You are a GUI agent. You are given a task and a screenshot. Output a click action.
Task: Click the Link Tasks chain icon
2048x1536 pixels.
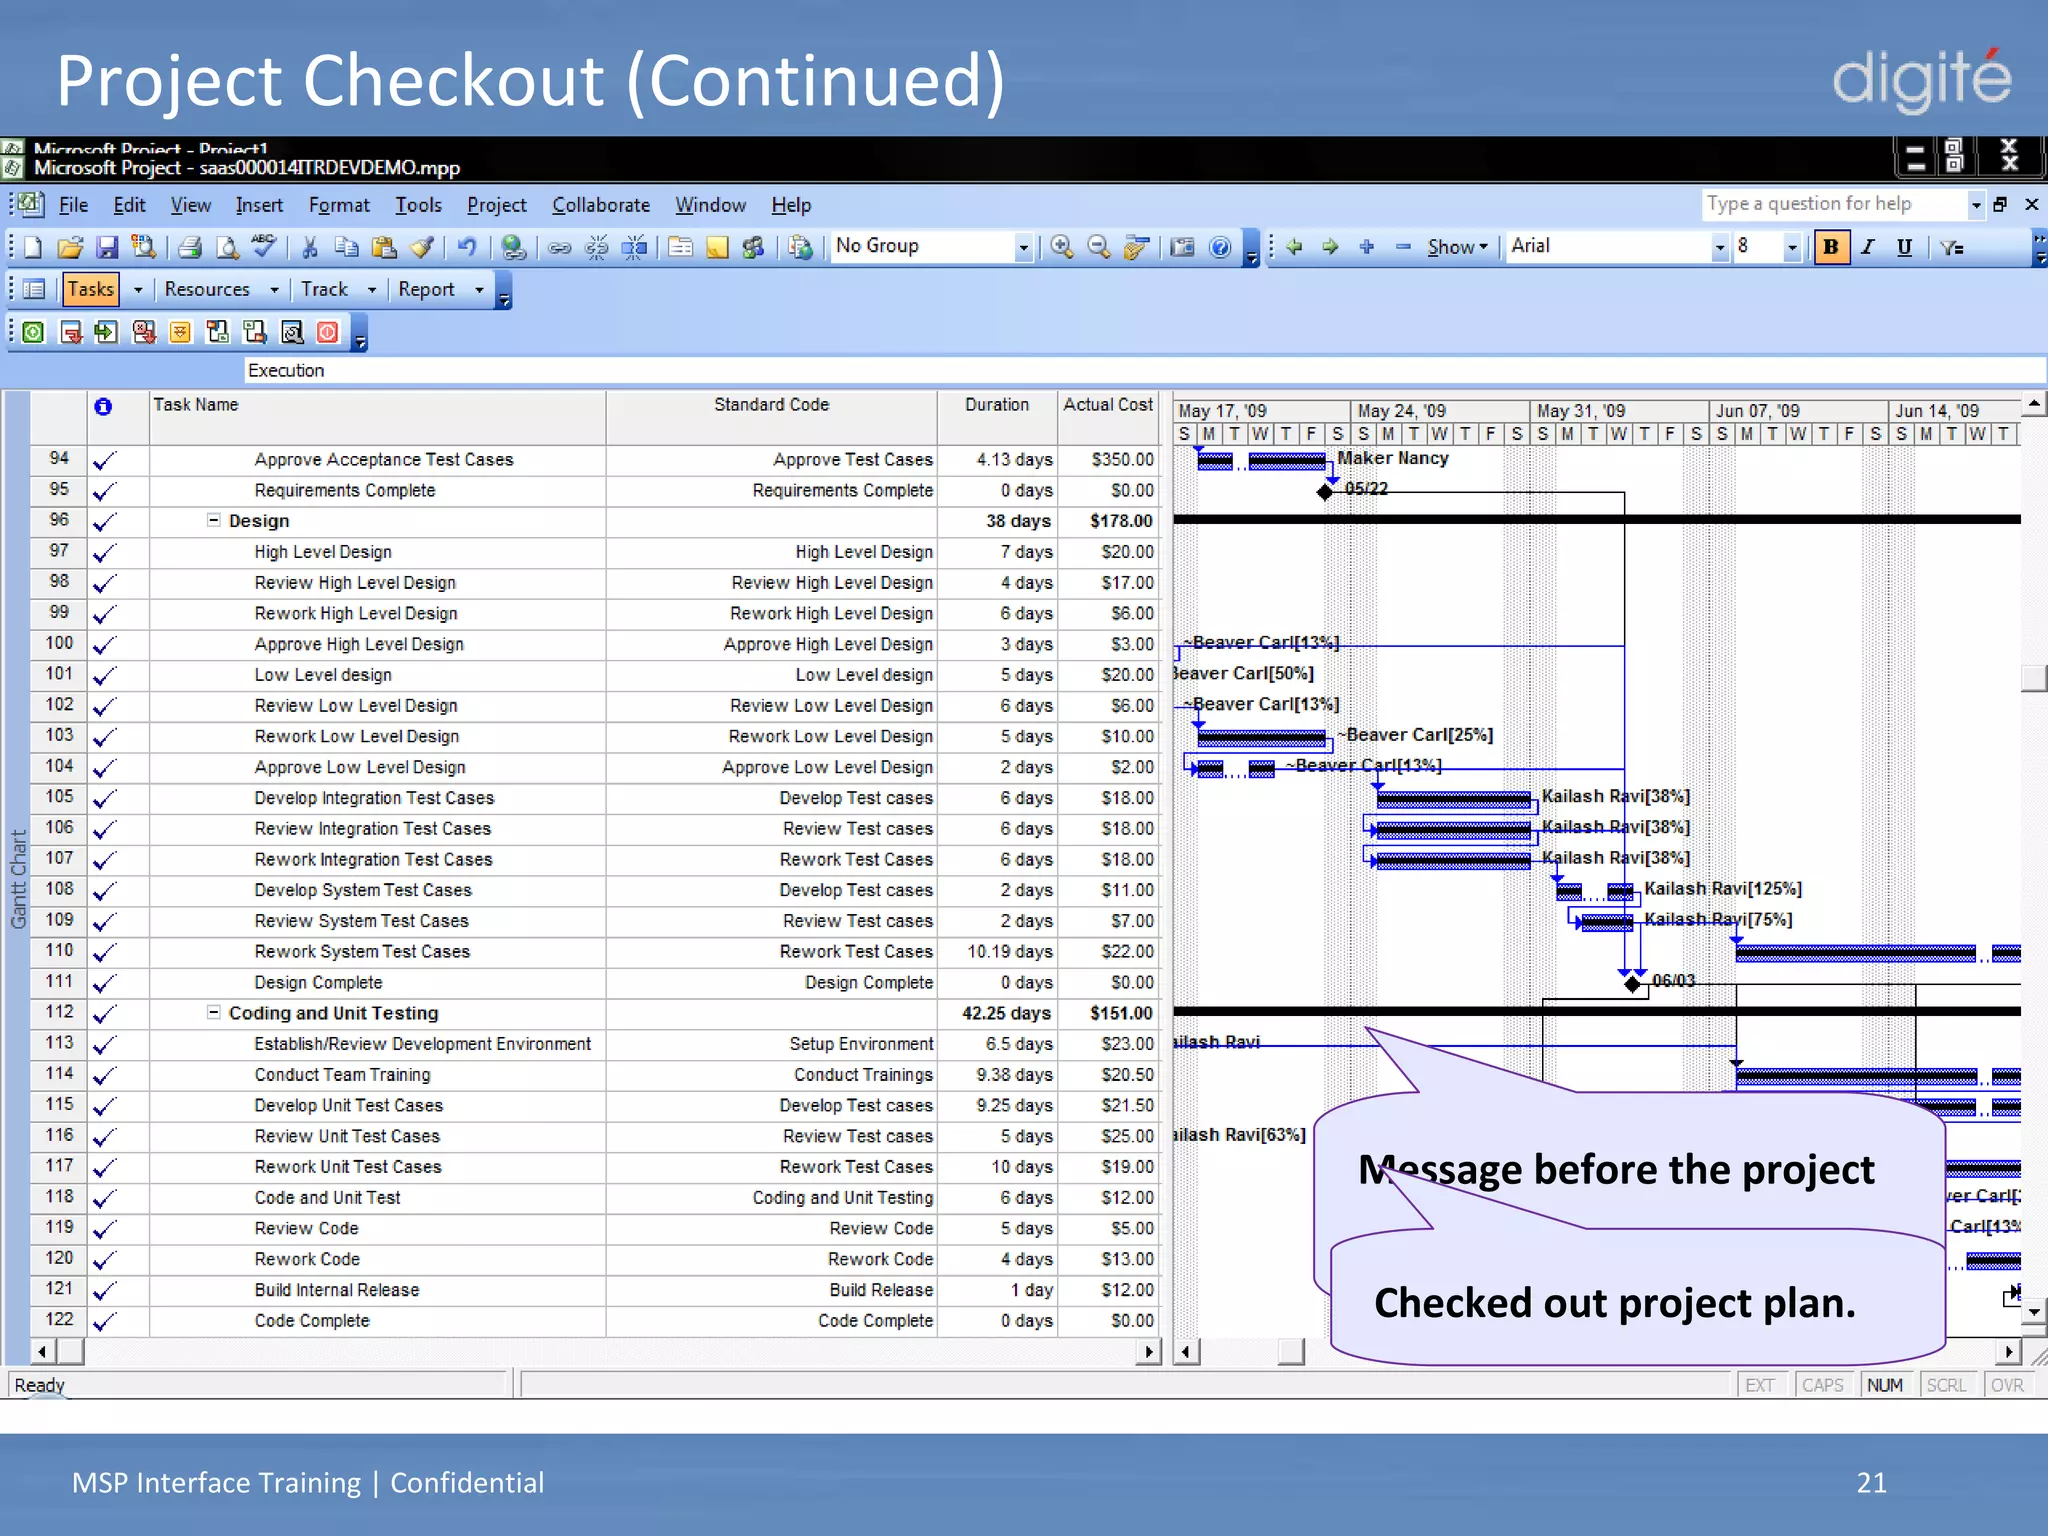[560, 247]
